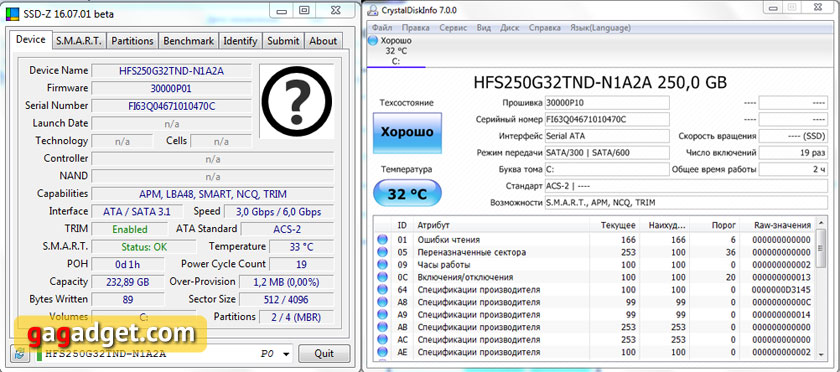Click the refresh icon beside the drive selector

point(20,353)
